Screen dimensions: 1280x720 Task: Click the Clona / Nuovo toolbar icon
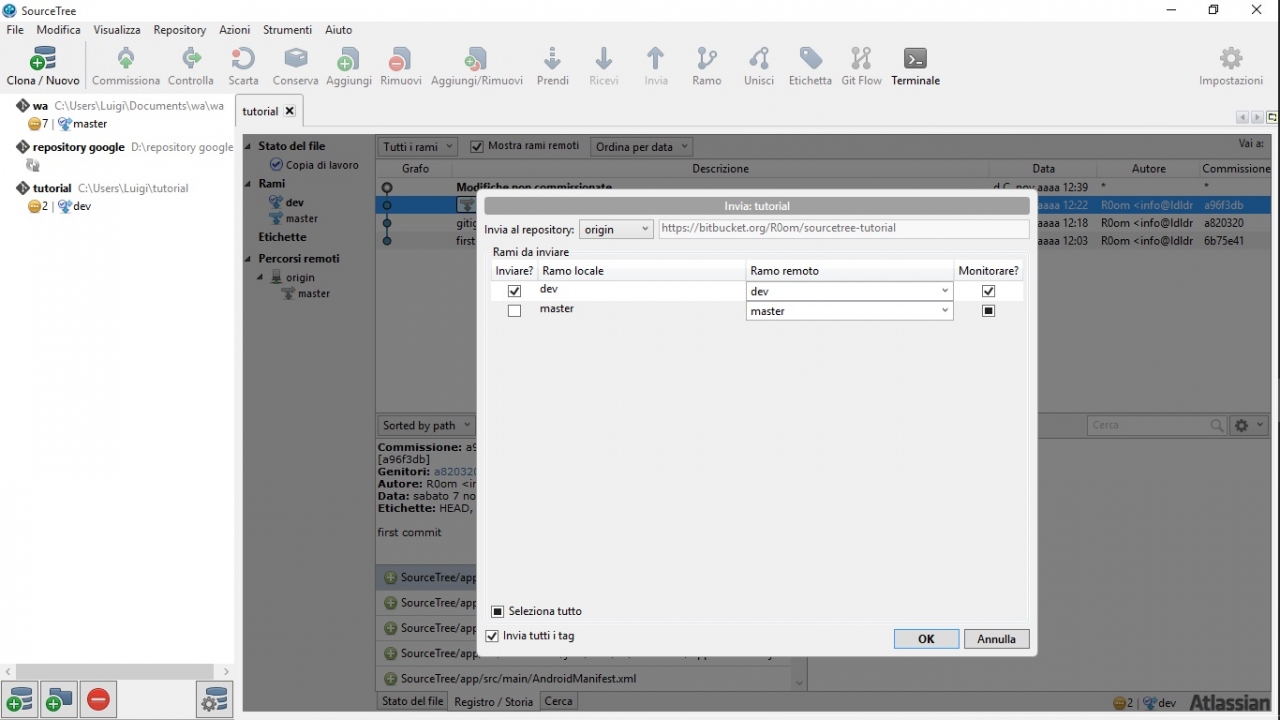pyautogui.click(x=43, y=66)
